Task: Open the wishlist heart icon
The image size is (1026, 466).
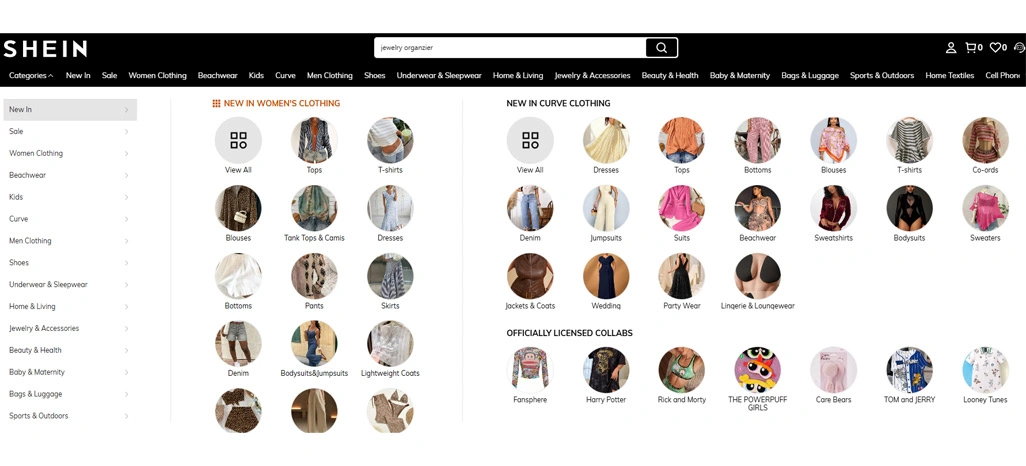Action: pos(995,48)
